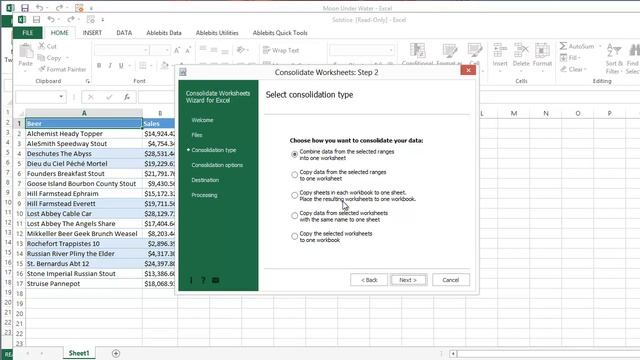Screen dimensions: 640x360
Task: Click the Insert cells icon
Action: pyautogui.click(x=500, y=50)
